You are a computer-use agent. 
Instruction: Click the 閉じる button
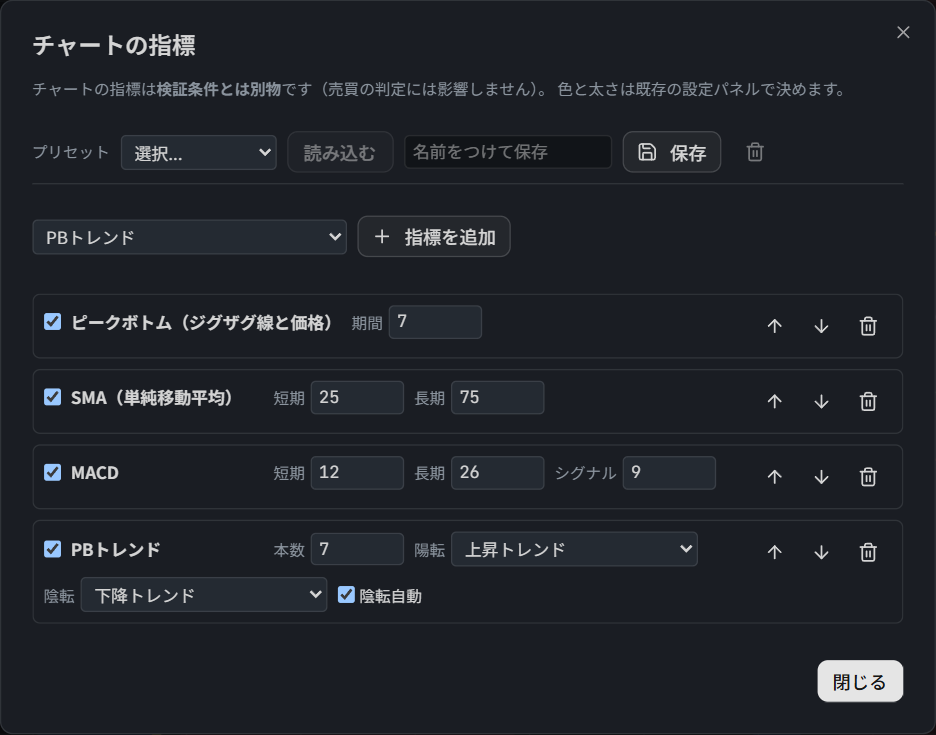[x=860, y=681]
